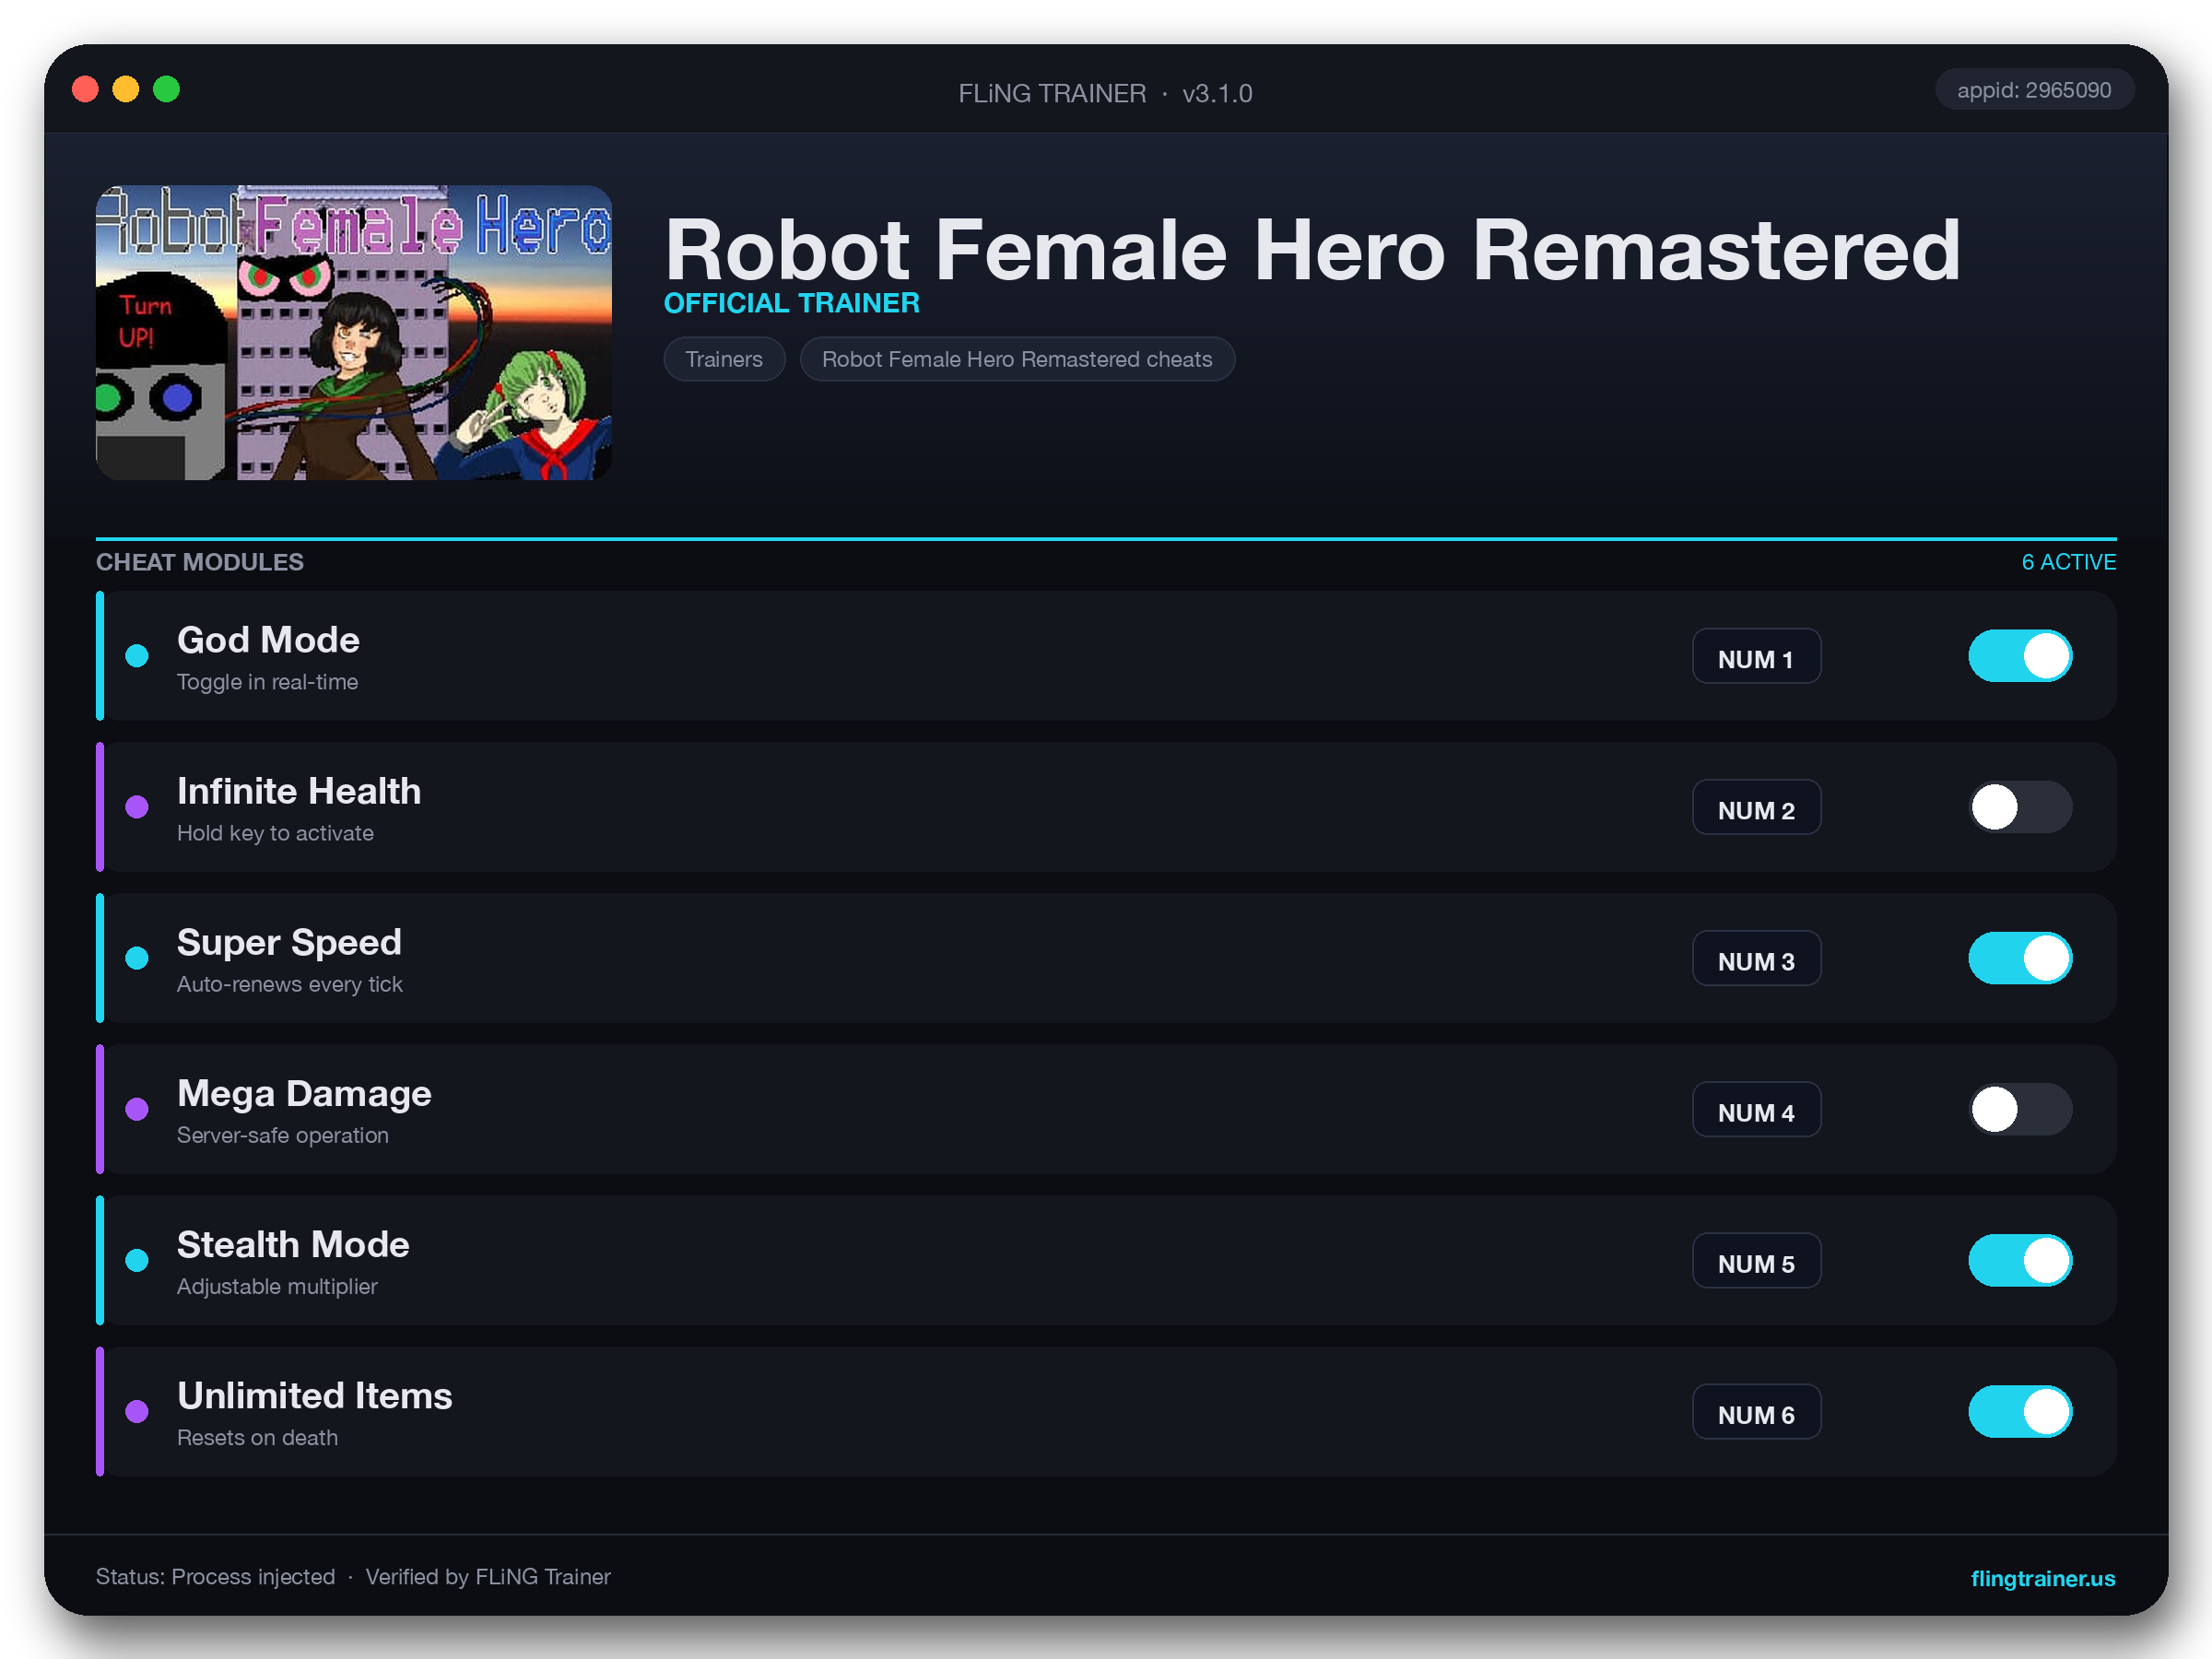The image size is (2212, 1659).
Task: Open the Trainers tag
Action: click(724, 359)
